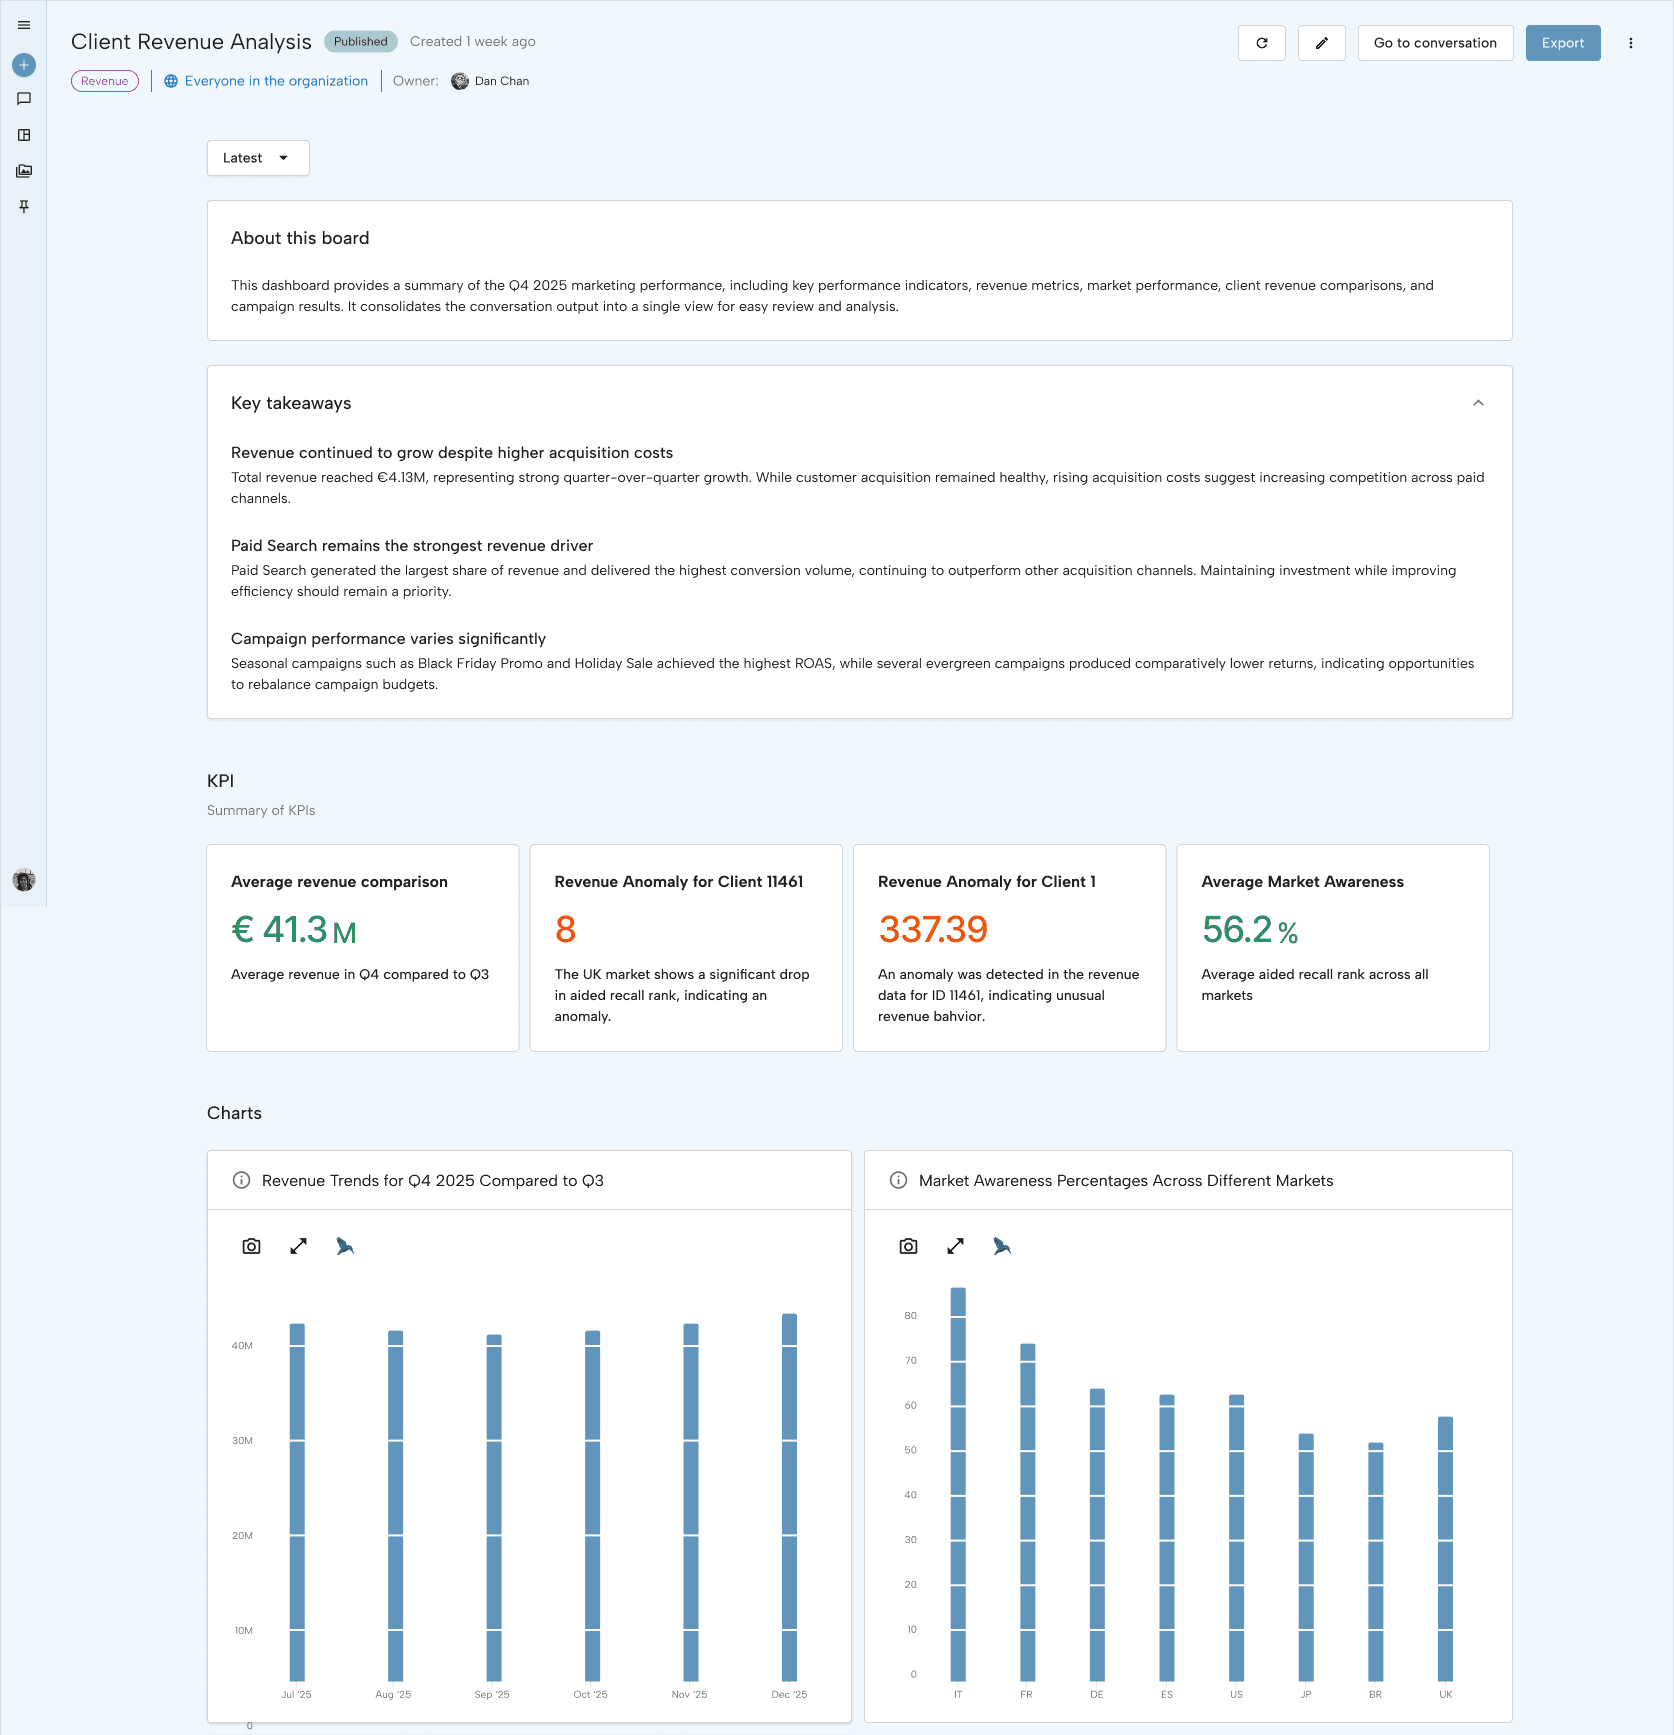Image resolution: width=1674 pixels, height=1735 pixels.
Task: Take snapshot of the Revenue Trends chart
Action: [252, 1246]
